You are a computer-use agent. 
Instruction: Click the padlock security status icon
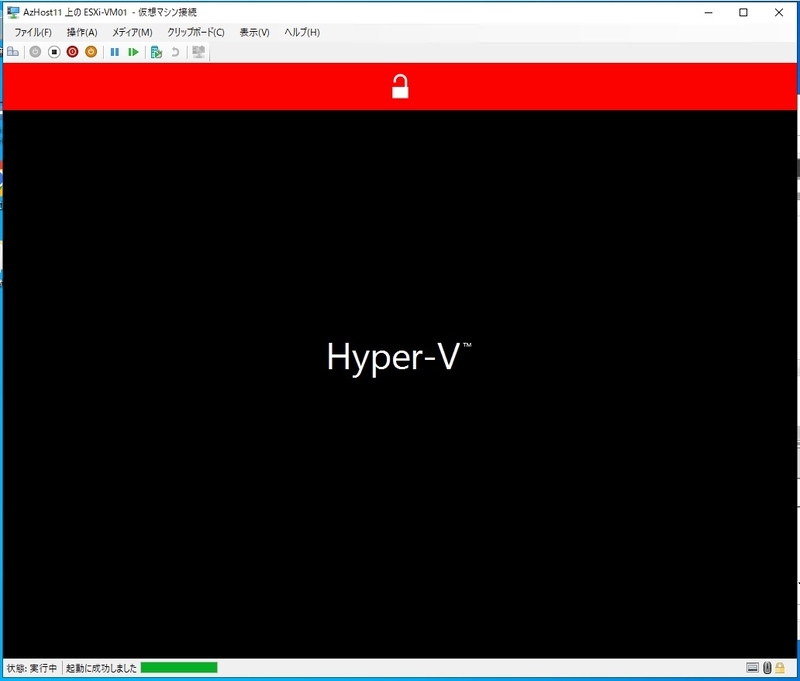(780, 667)
